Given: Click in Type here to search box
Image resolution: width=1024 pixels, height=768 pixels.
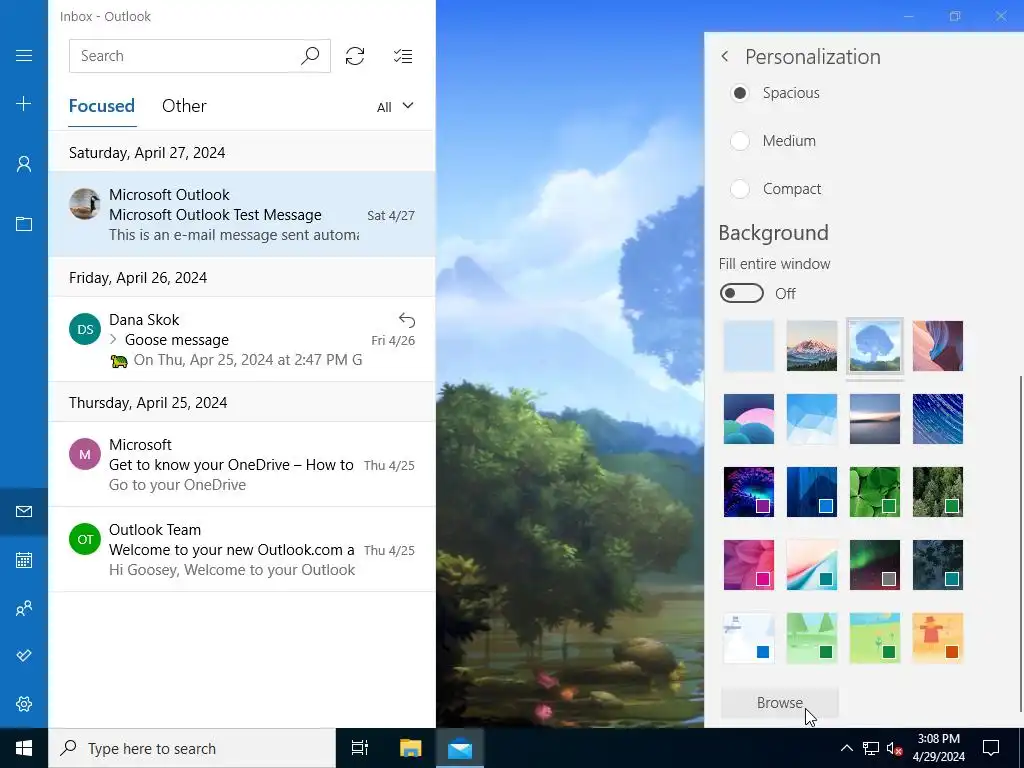Looking at the screenshot, I should (x=192, y=748).
